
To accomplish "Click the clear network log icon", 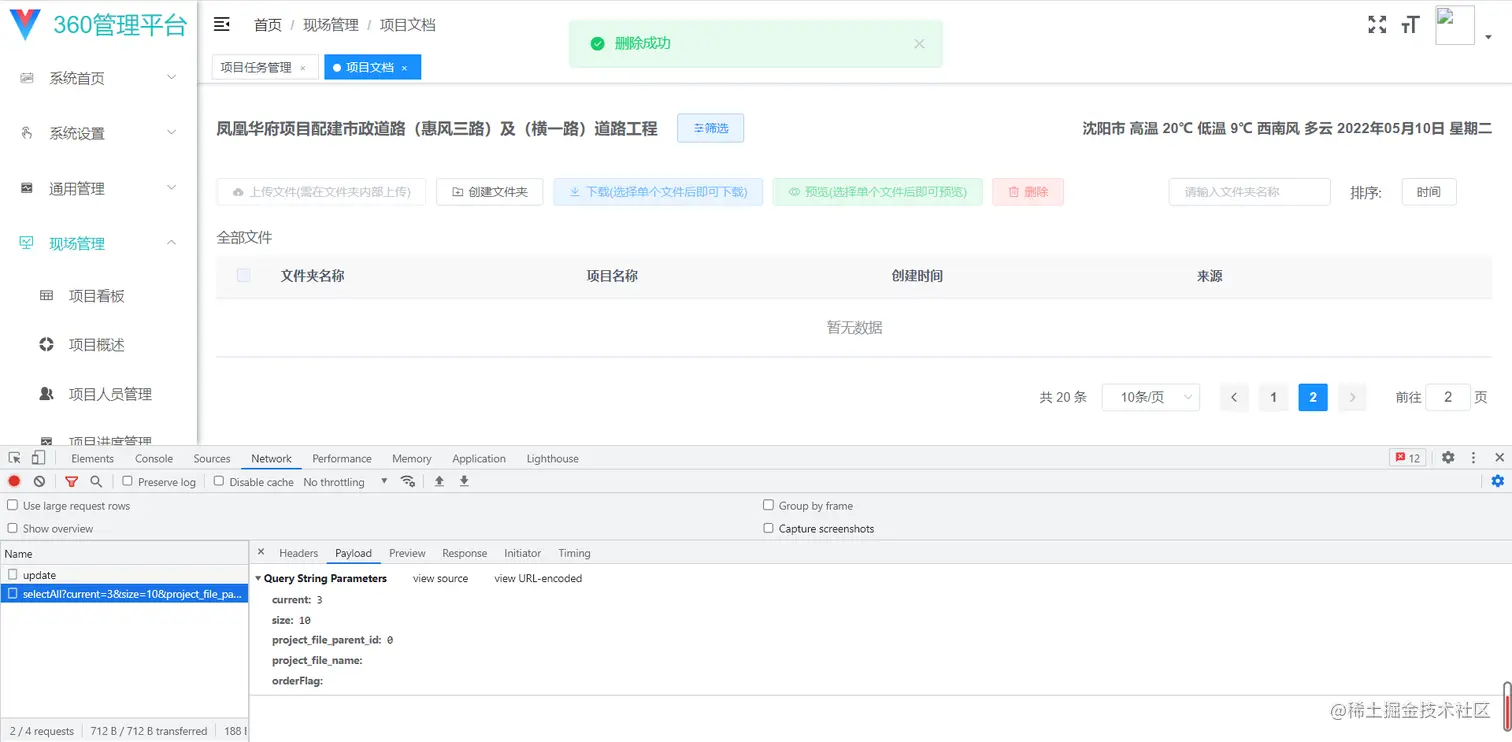I will pyautogui.click(x=39, y=481).
